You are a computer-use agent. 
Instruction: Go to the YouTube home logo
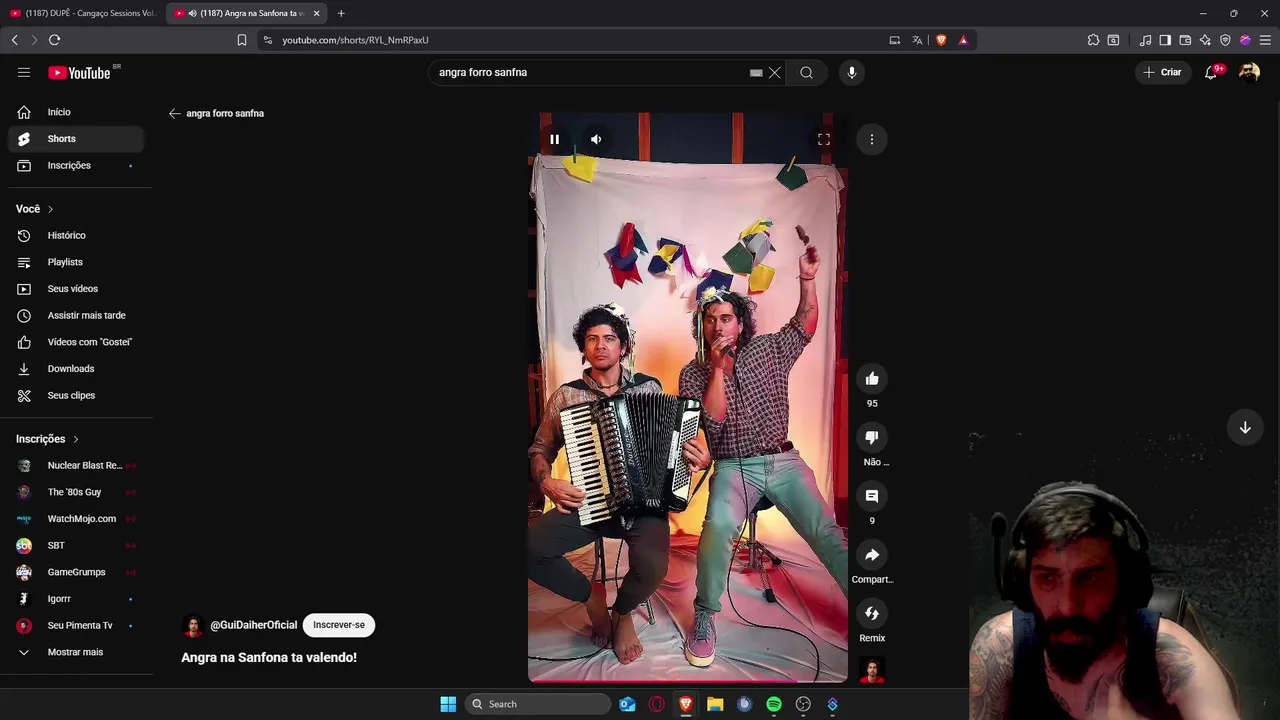(80, 72)
